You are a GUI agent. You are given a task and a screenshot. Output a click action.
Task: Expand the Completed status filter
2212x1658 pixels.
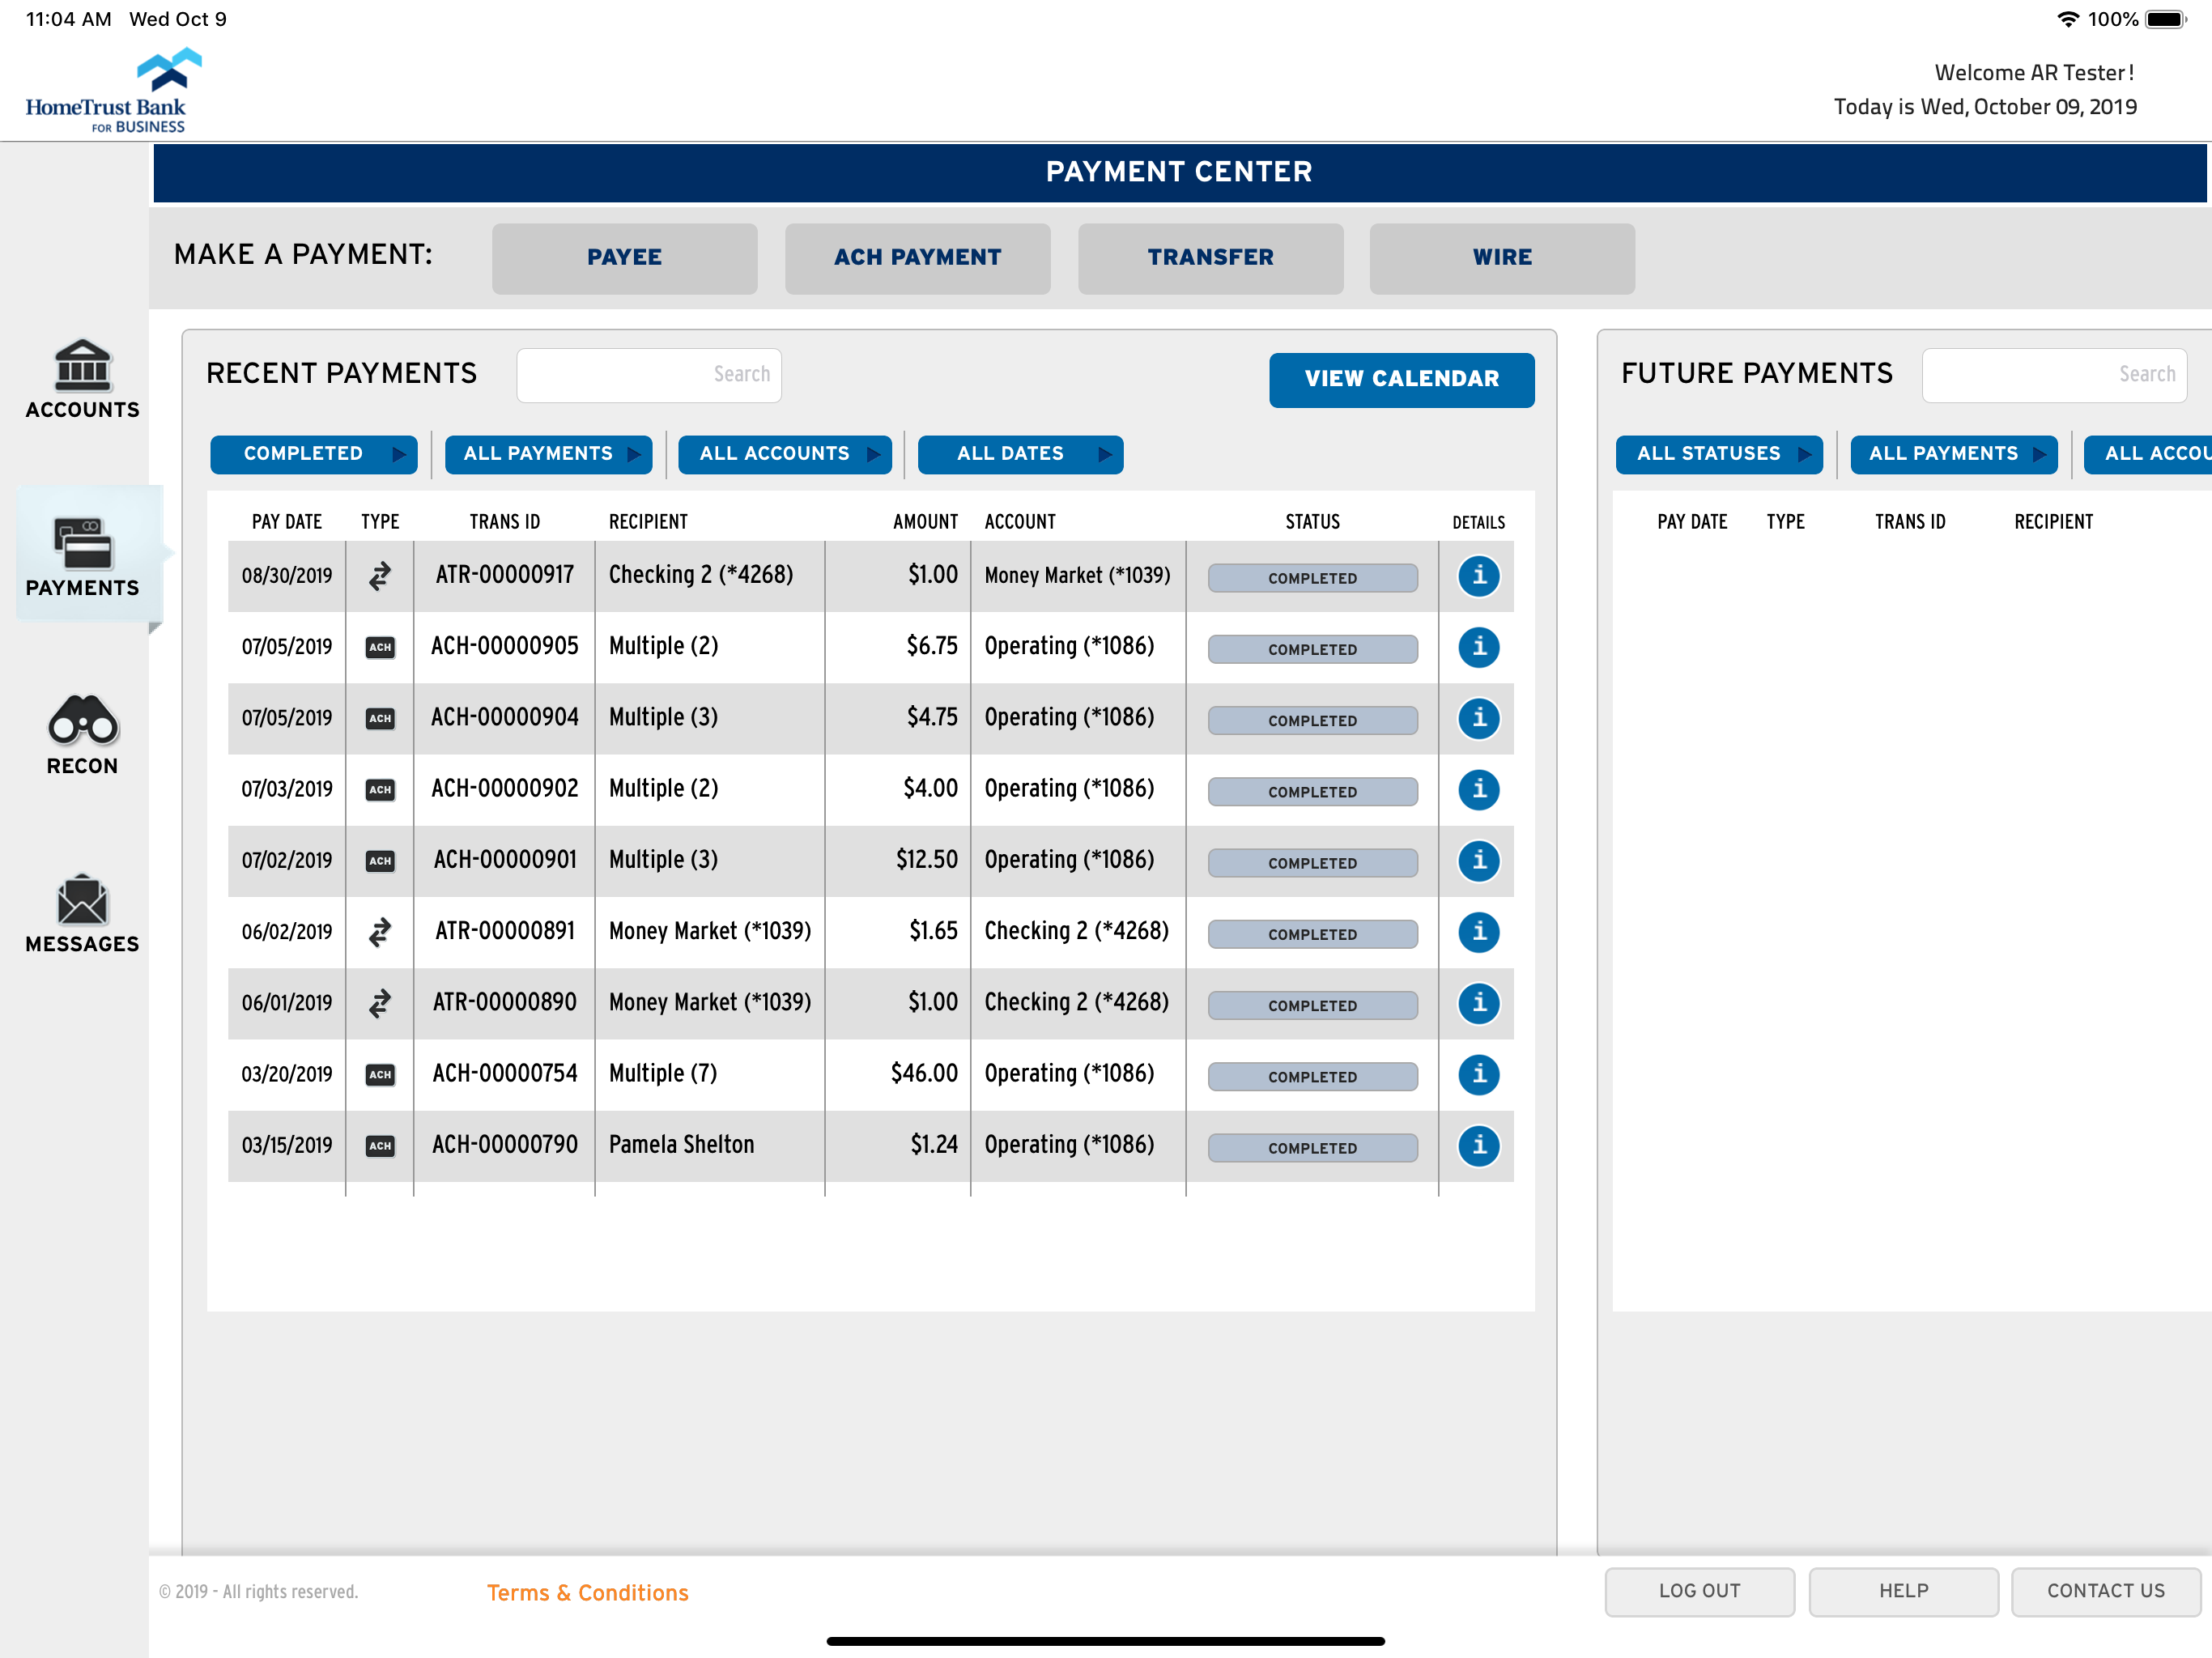tap(314, 454)
